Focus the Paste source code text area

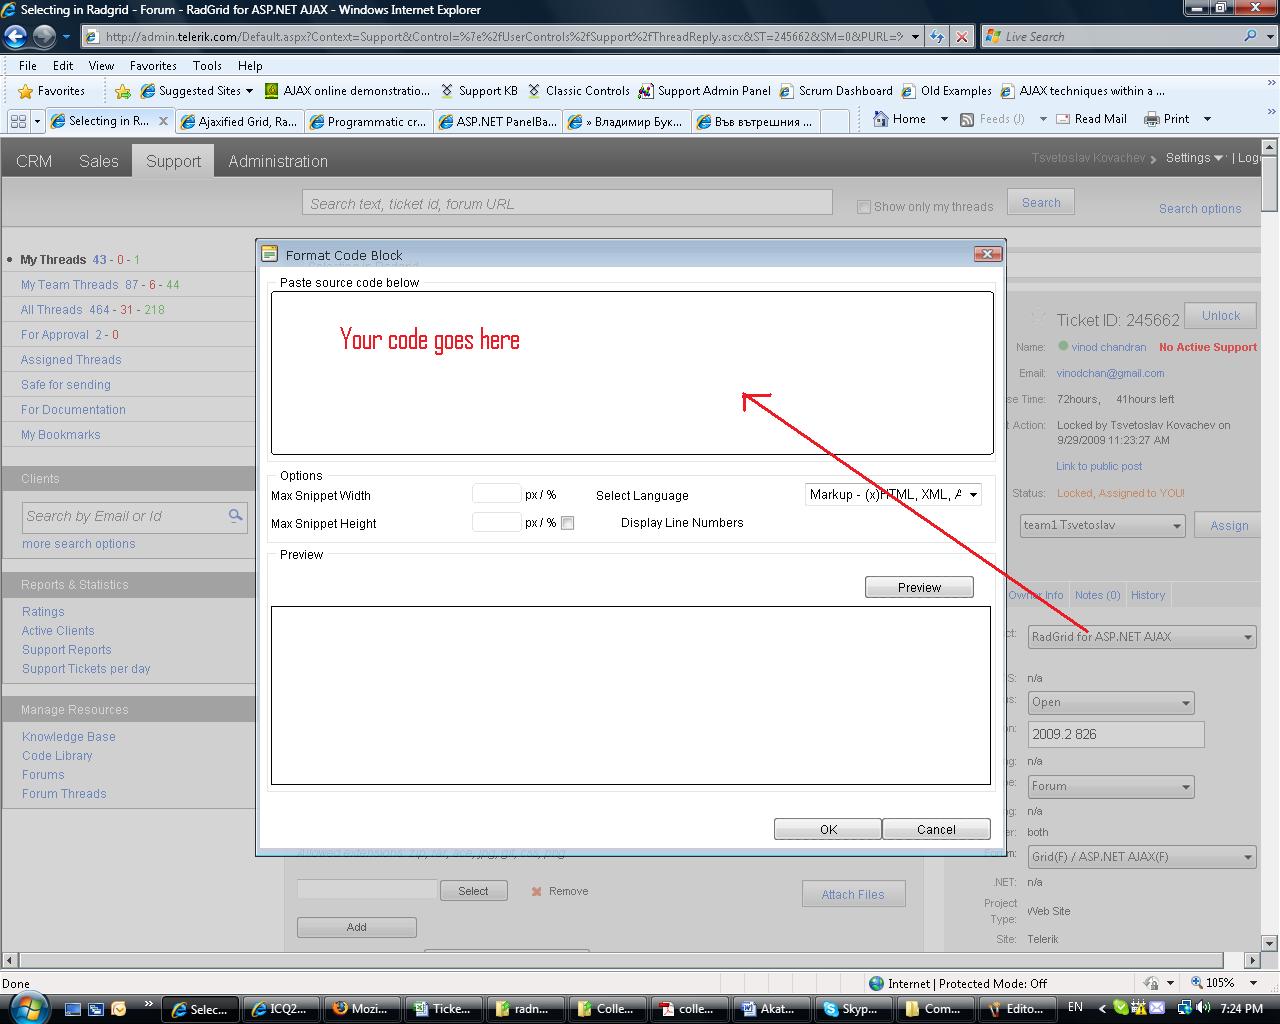click(632, 373)
